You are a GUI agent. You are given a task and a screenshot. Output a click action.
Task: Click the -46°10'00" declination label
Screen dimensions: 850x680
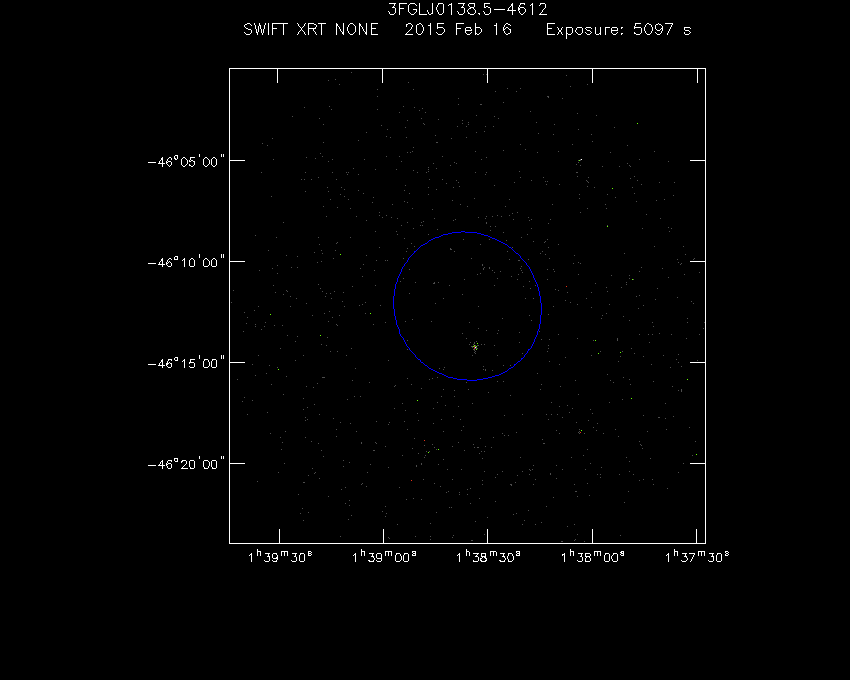(x=186, y=262)
